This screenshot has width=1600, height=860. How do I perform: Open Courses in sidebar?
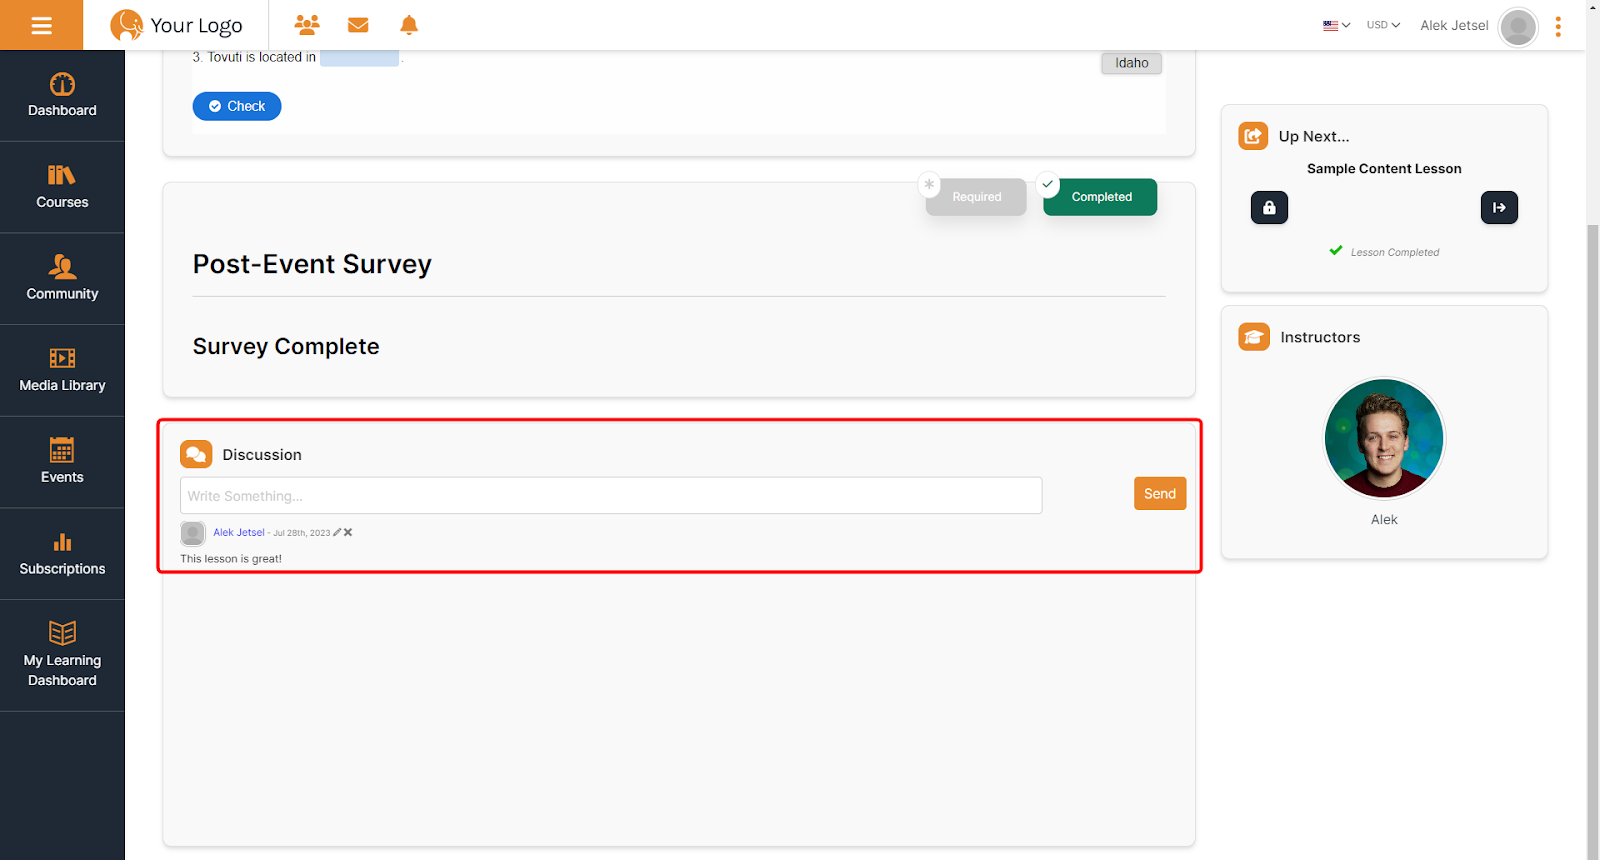click(62, 187)
